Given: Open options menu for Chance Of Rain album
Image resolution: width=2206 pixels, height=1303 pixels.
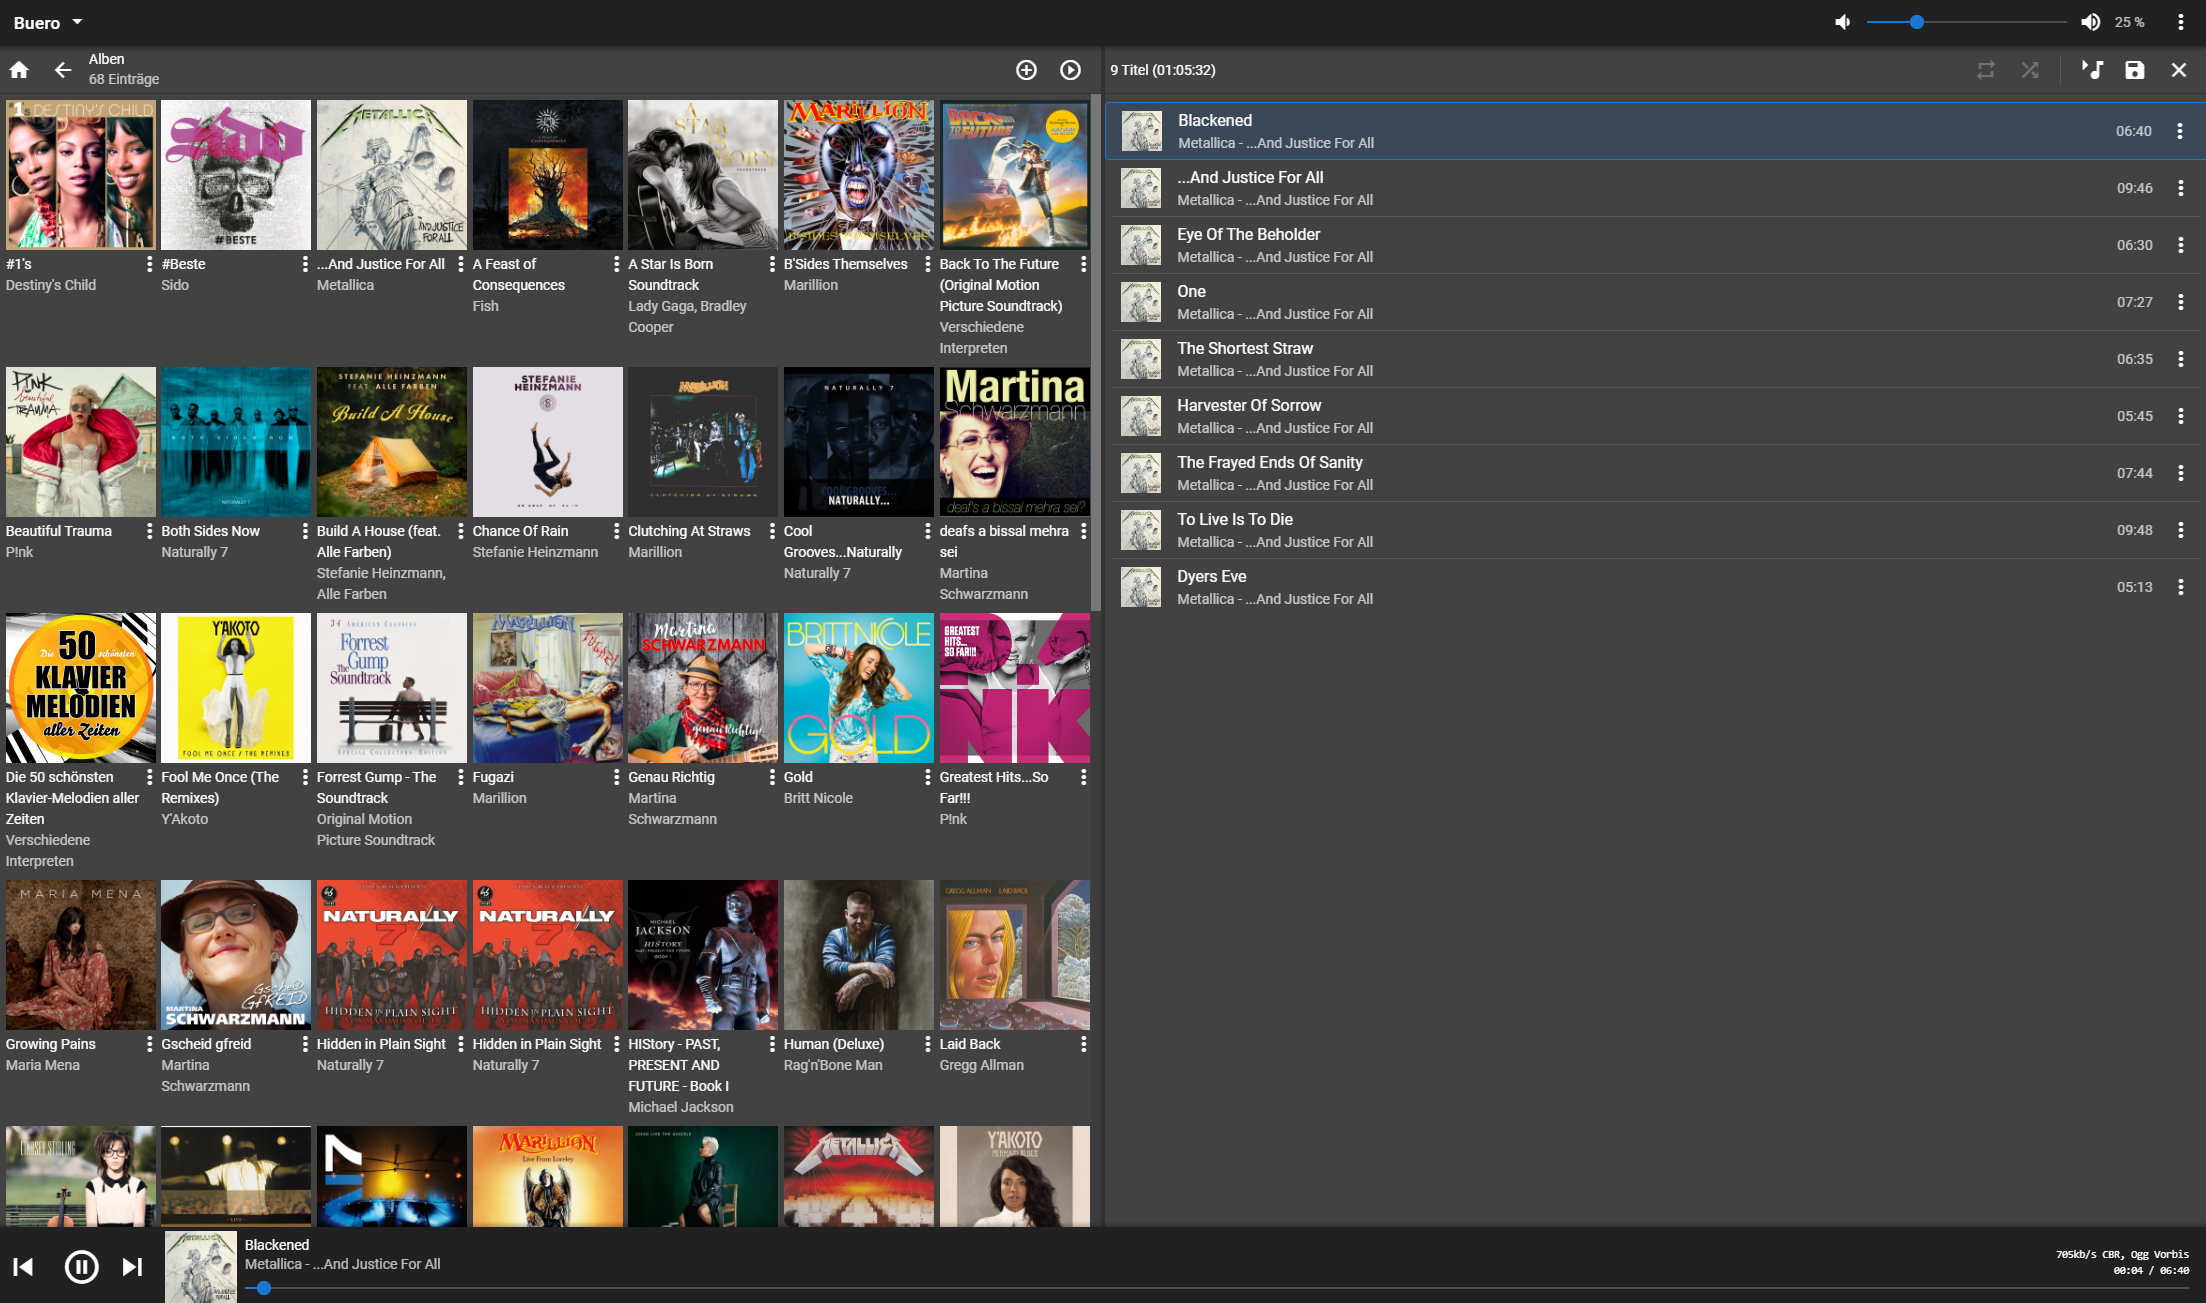Looking at the screenshot, I should 616,531.
